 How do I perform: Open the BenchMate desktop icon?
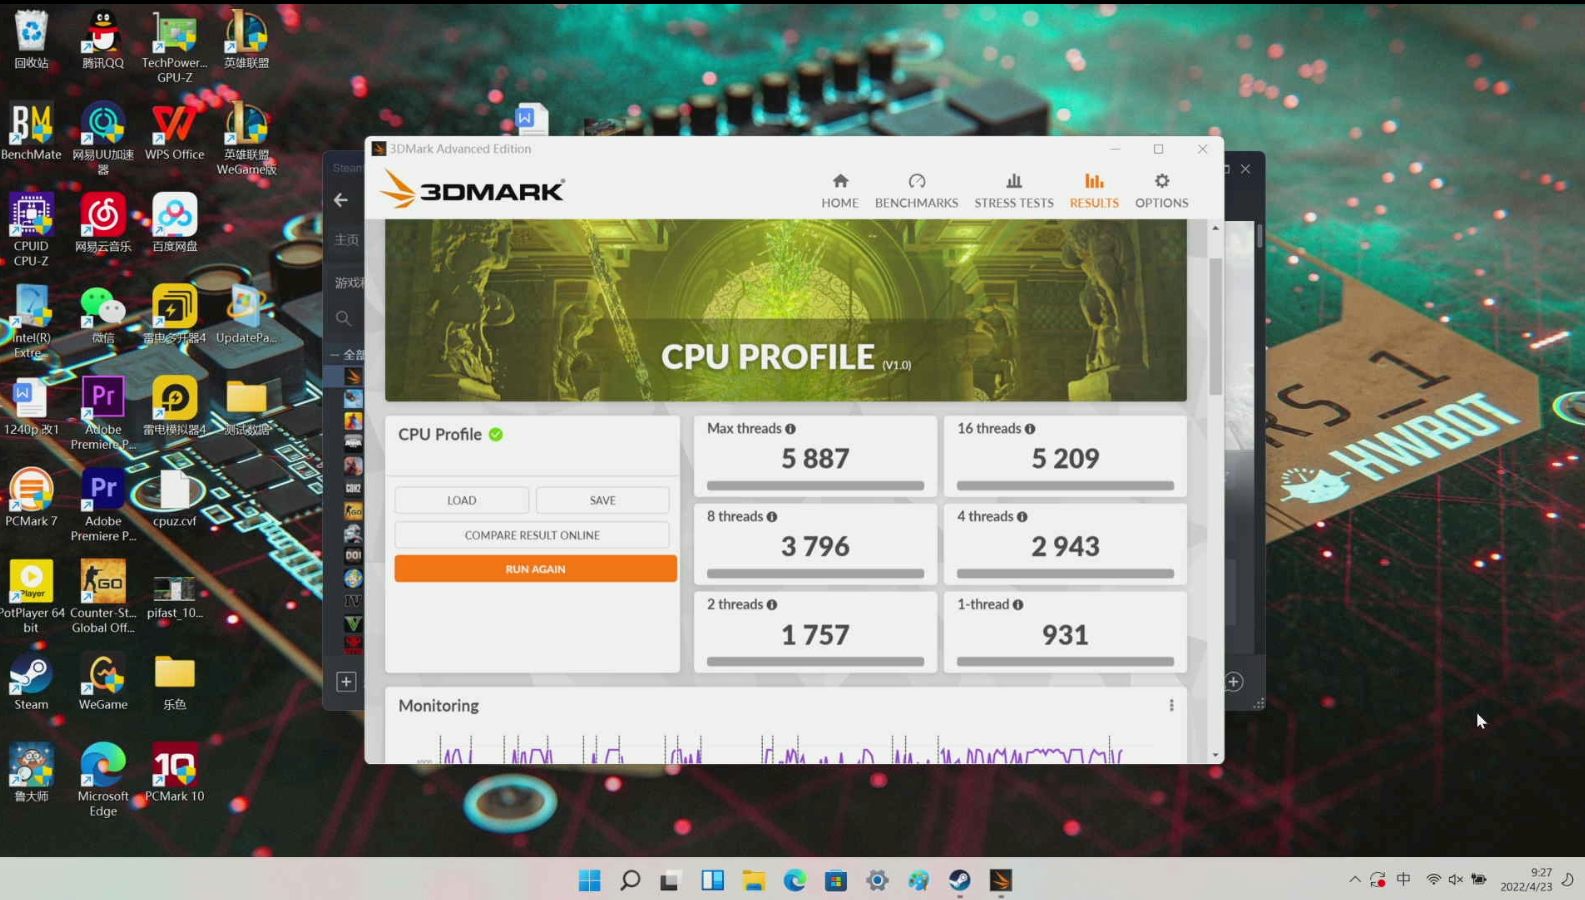[31, 132]
